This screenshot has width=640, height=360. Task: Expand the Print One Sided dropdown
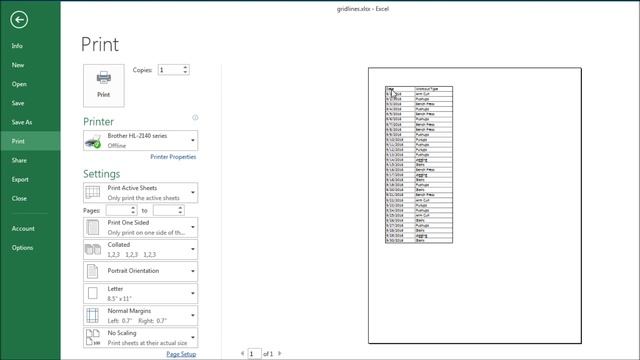tap(193, 227)
